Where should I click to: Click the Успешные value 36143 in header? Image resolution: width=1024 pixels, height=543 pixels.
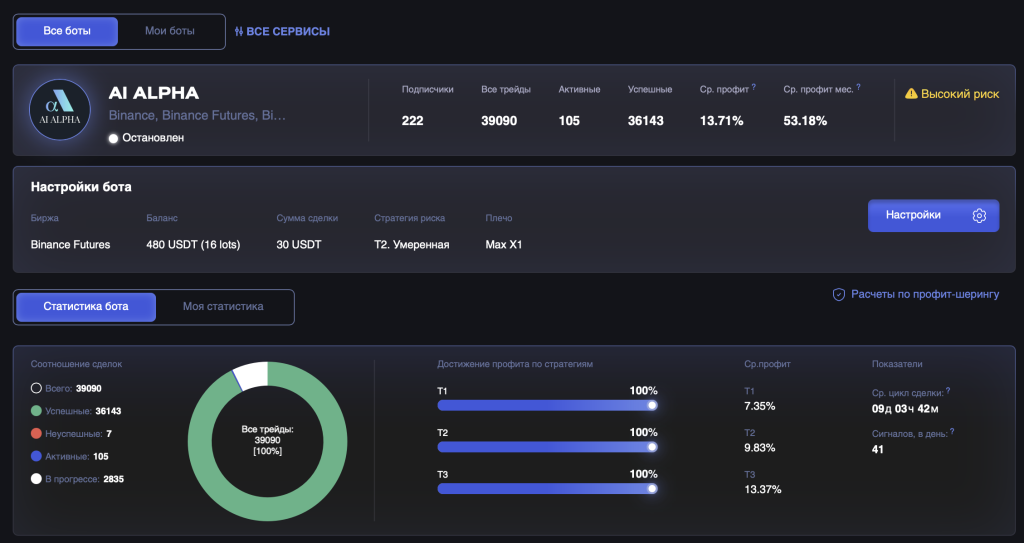point(646,121)
